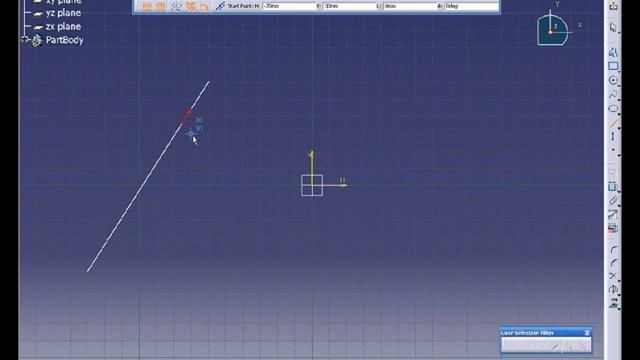
Task: Click the Start Point V value field
Action: pos(349,6)
